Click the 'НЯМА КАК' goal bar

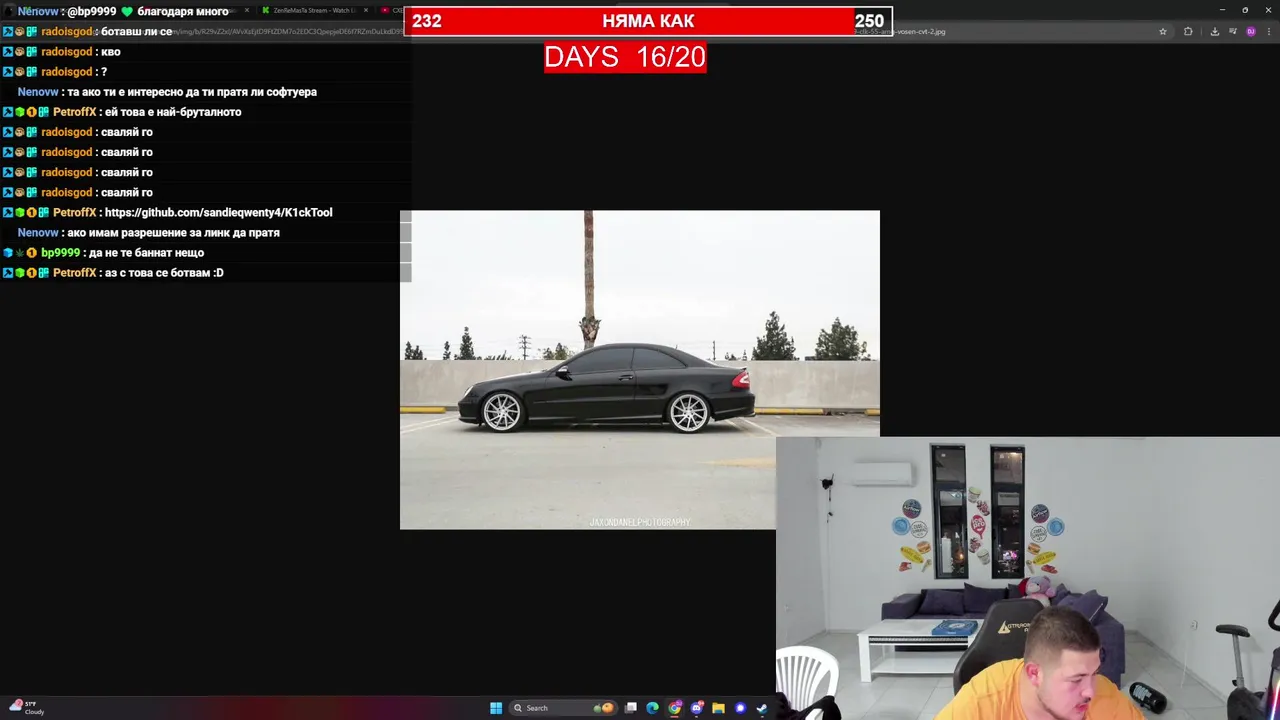(648, 21)
